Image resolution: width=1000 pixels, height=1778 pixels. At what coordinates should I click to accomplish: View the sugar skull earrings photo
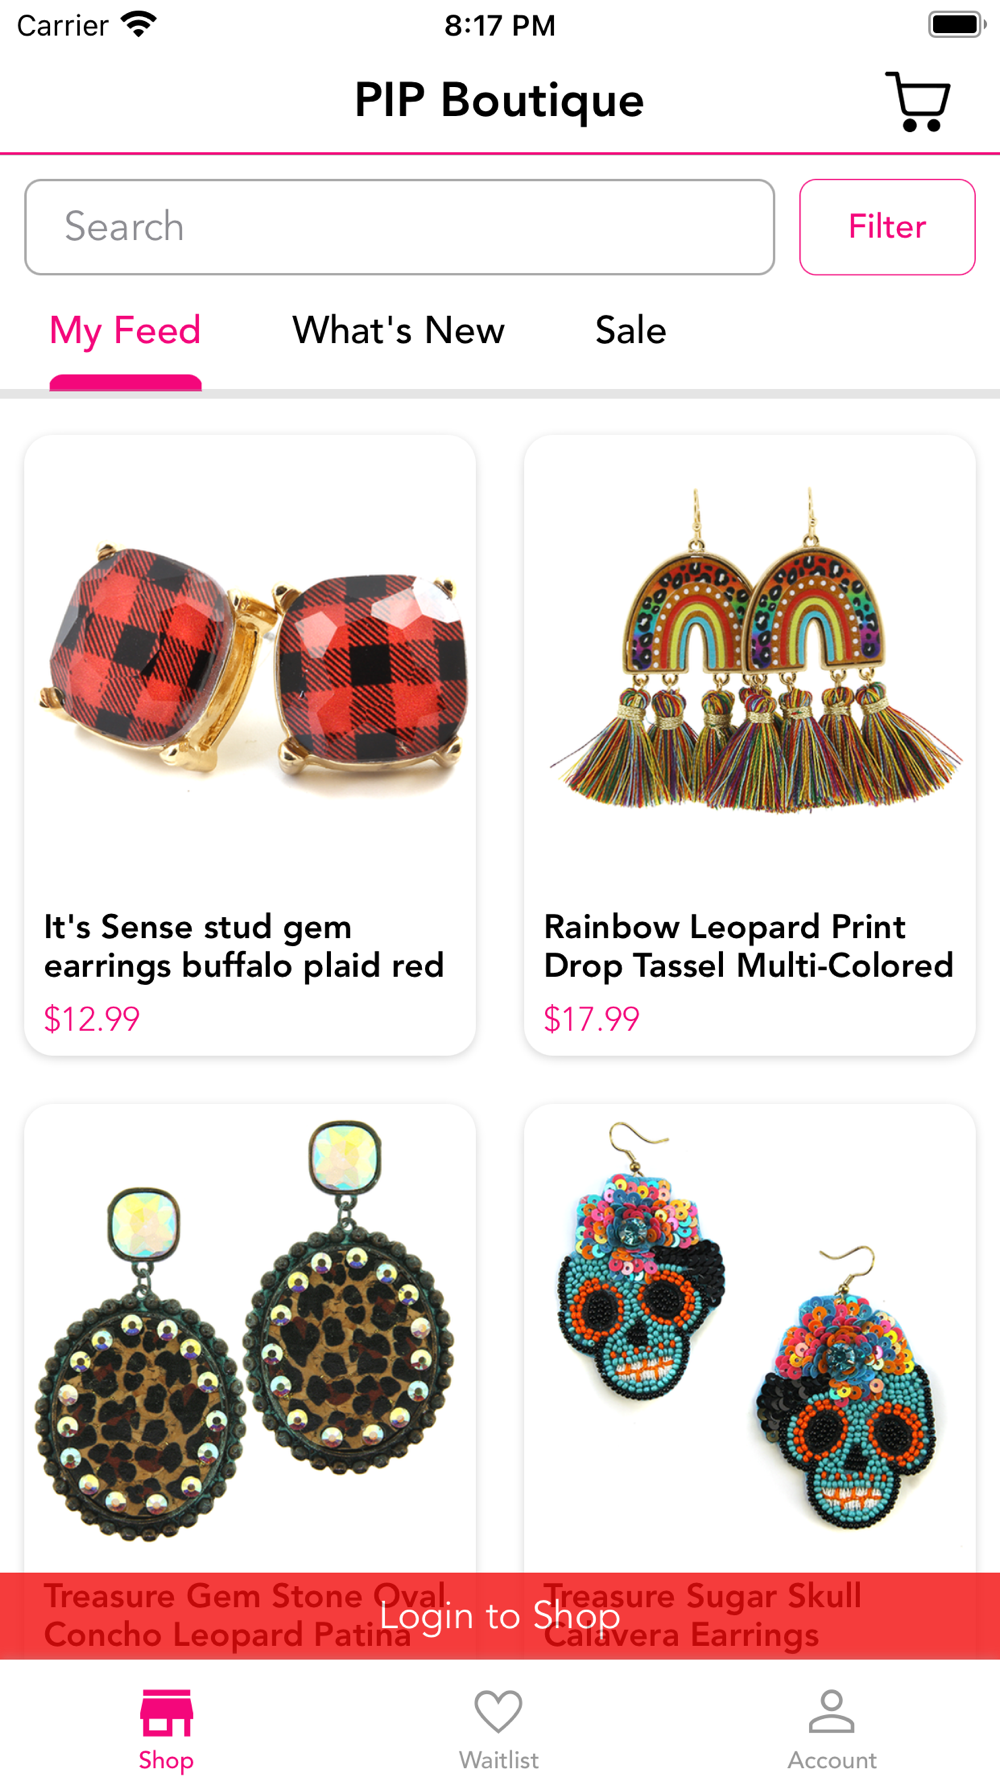coord(747,1326)
